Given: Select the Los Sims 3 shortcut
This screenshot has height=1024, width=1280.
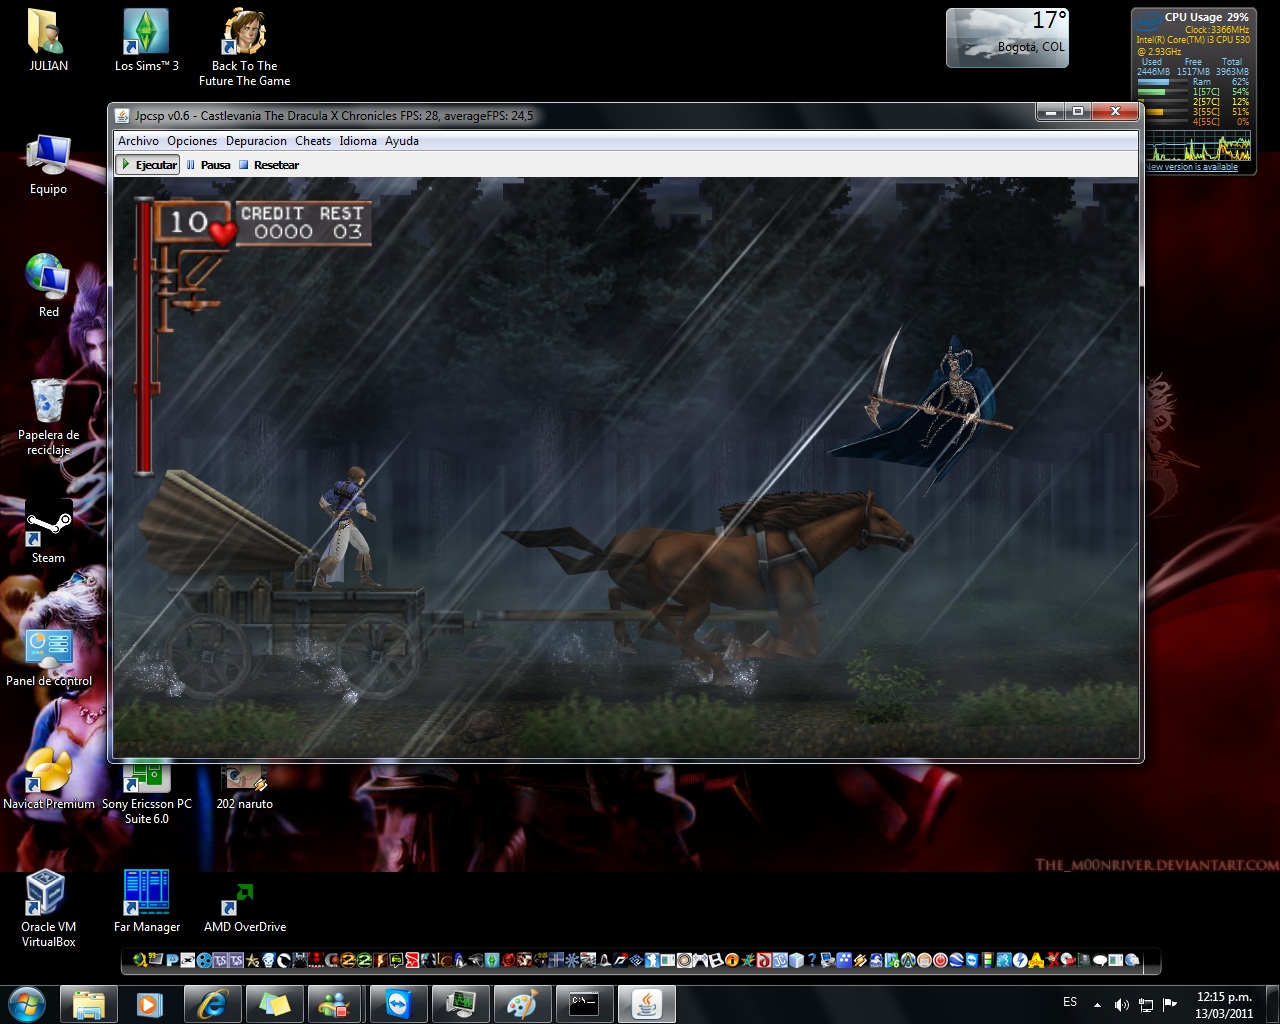Looking at the screenshot, I should [x=147, y=40].
